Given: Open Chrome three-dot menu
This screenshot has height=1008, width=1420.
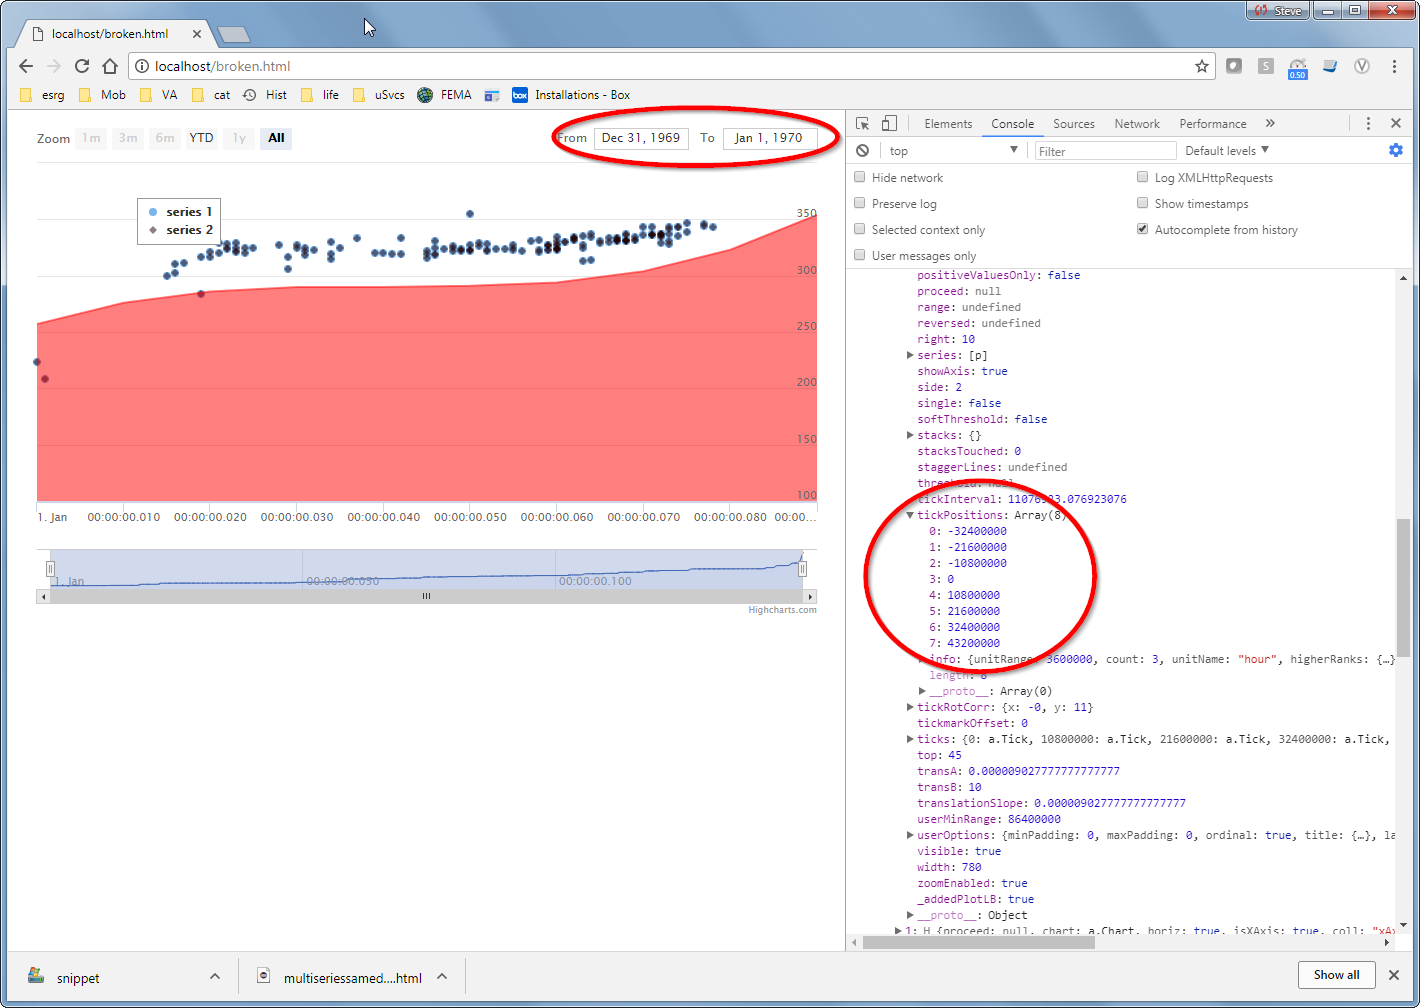Looking at the screenshot, I should 1394,66.
